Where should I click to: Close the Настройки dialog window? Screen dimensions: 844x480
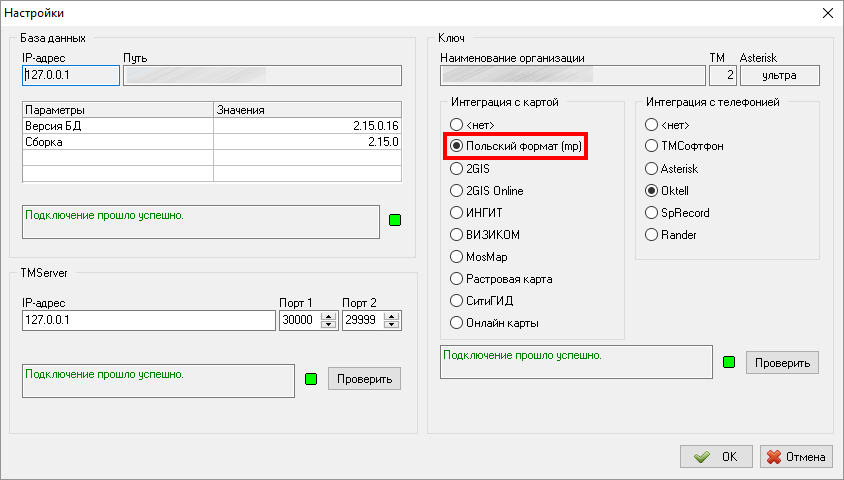click(826, 13)
